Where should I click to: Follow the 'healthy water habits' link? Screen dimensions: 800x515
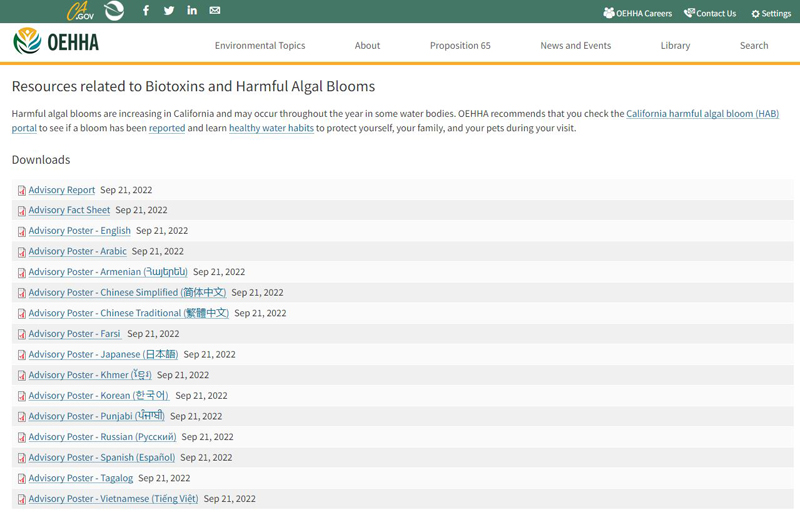click(271, 128)
